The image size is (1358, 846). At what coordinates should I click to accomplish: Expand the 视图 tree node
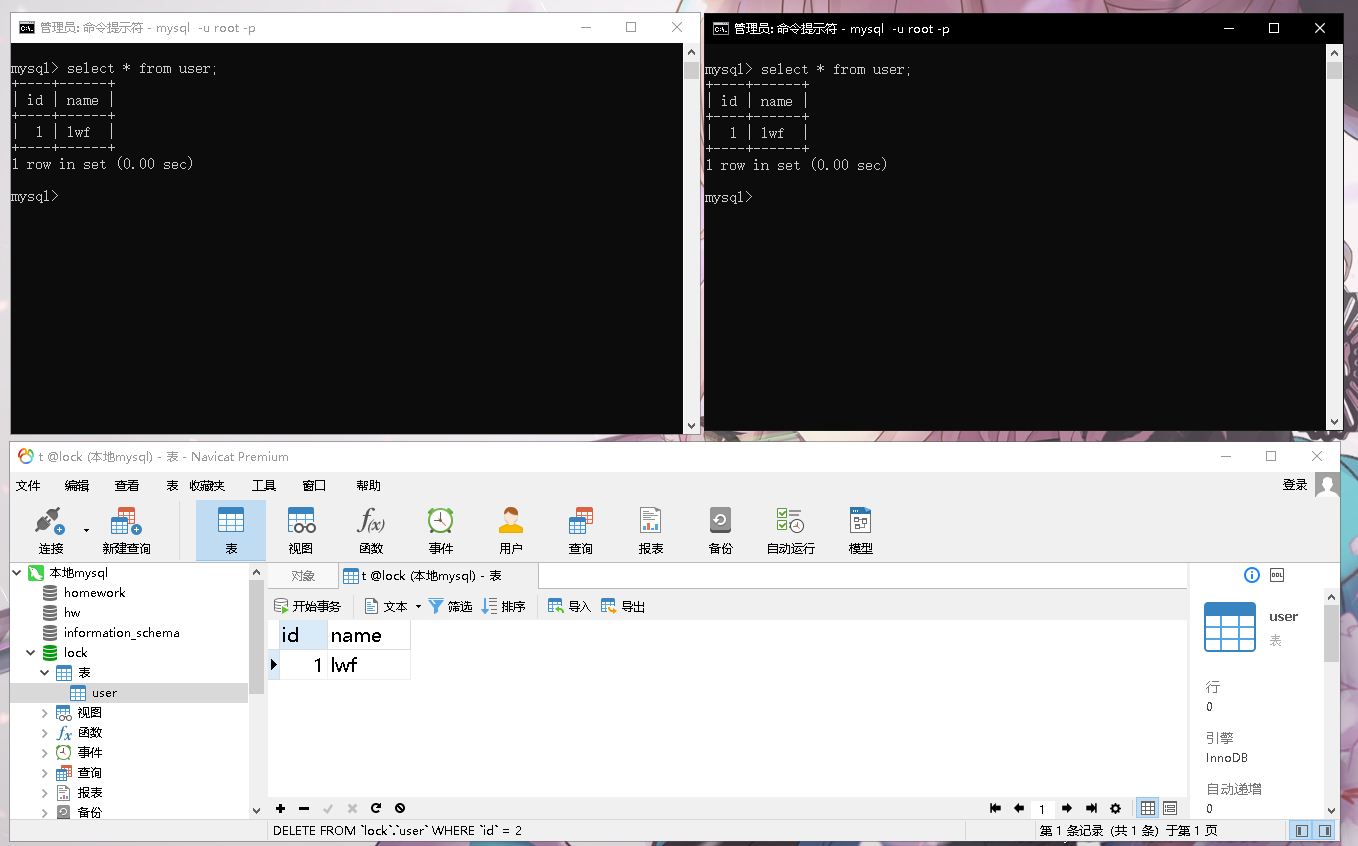[x=44, y=713]
